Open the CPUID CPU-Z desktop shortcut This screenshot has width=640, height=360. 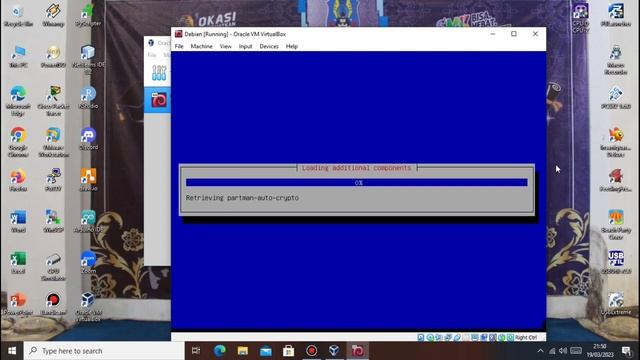coord(580,18)
